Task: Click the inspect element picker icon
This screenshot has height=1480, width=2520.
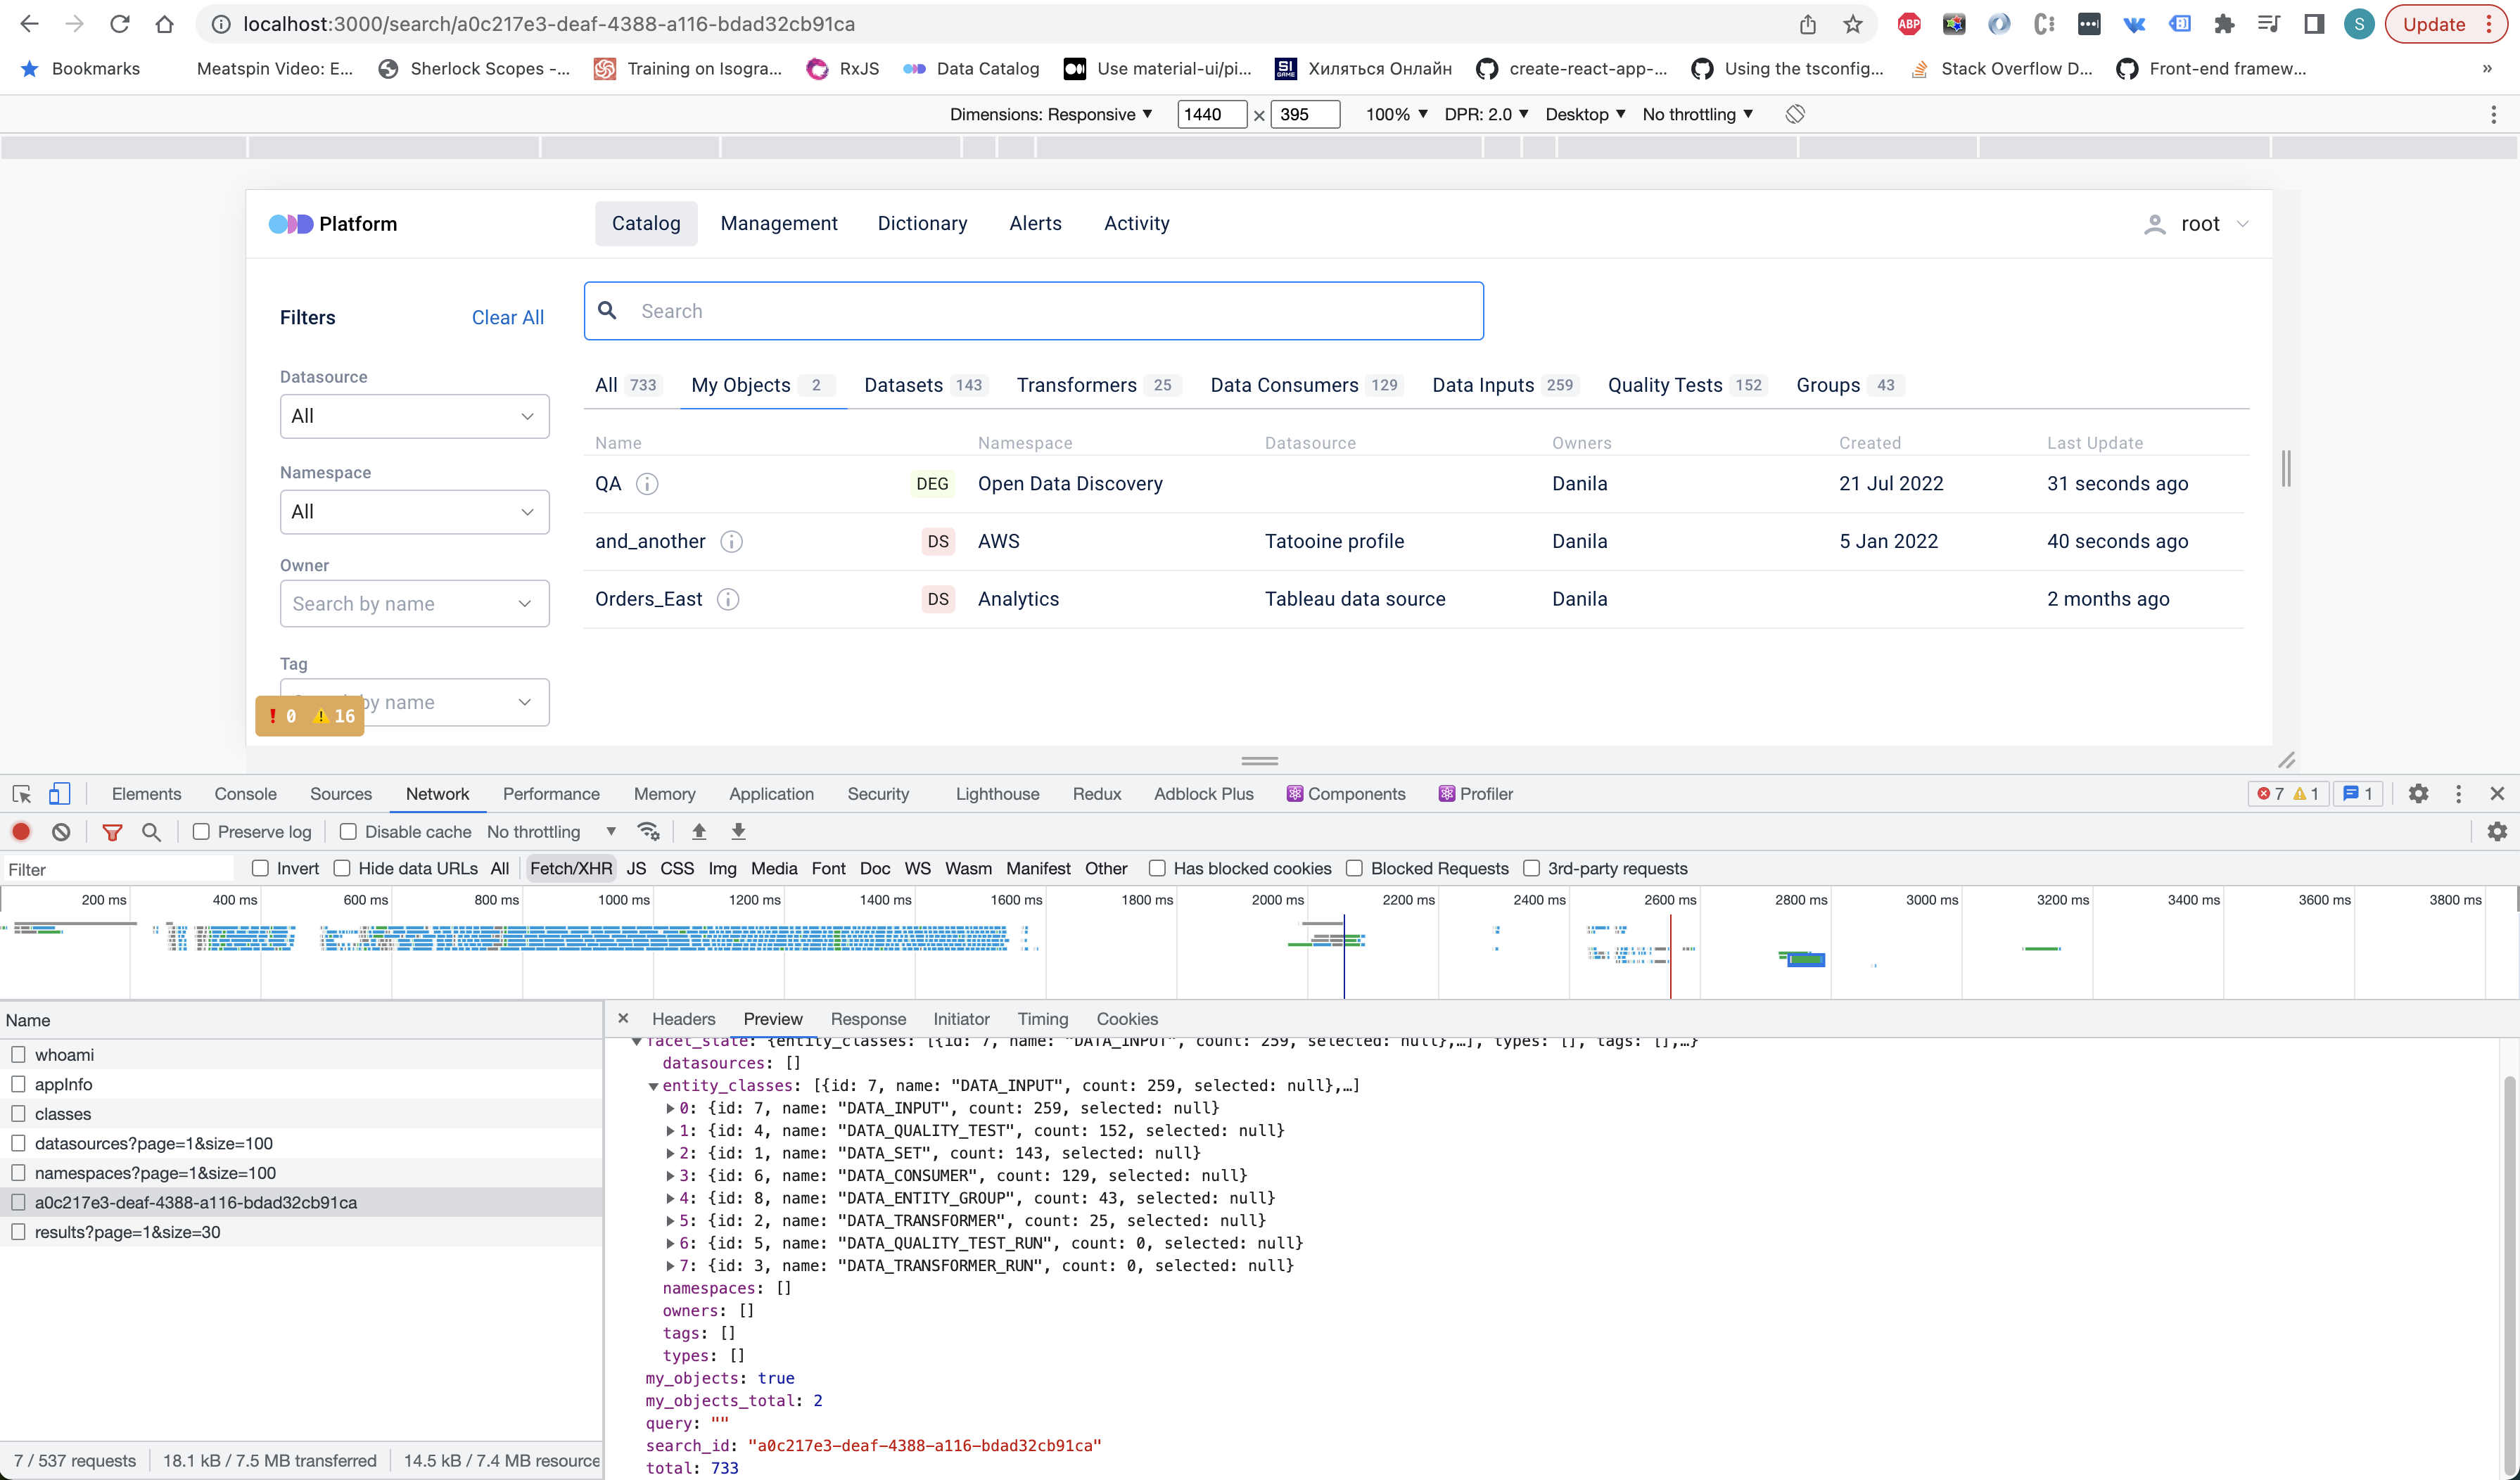Action: (21, 793)
